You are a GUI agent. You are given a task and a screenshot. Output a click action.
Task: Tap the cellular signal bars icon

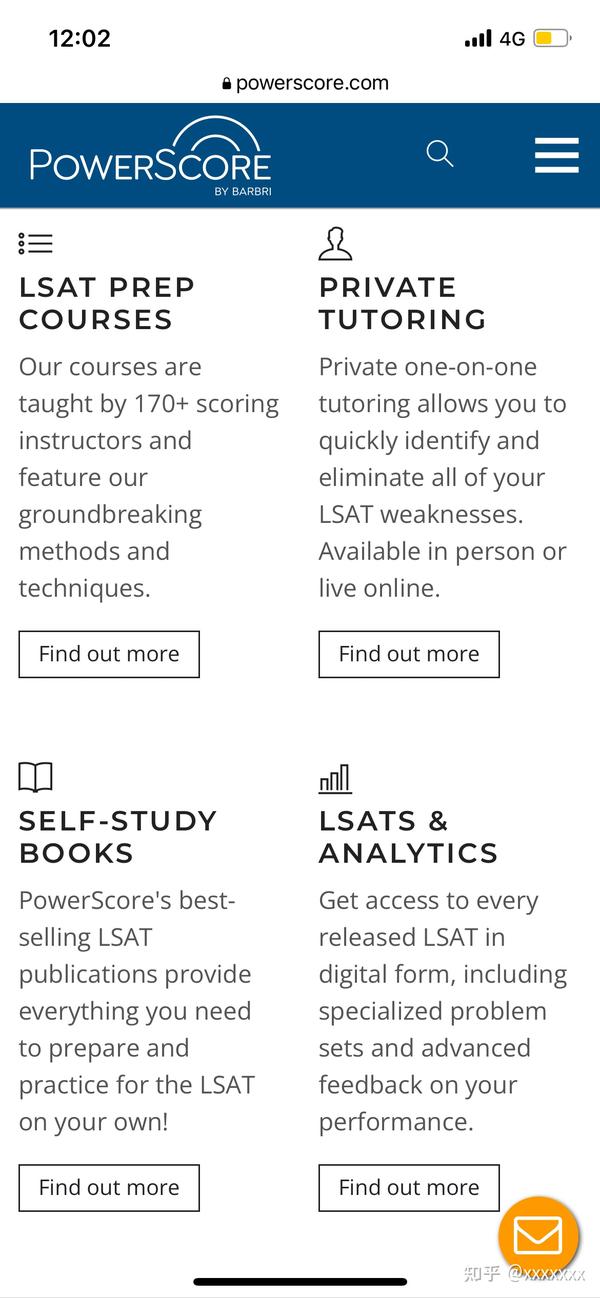pyautogui.click(x=477, y=38)
